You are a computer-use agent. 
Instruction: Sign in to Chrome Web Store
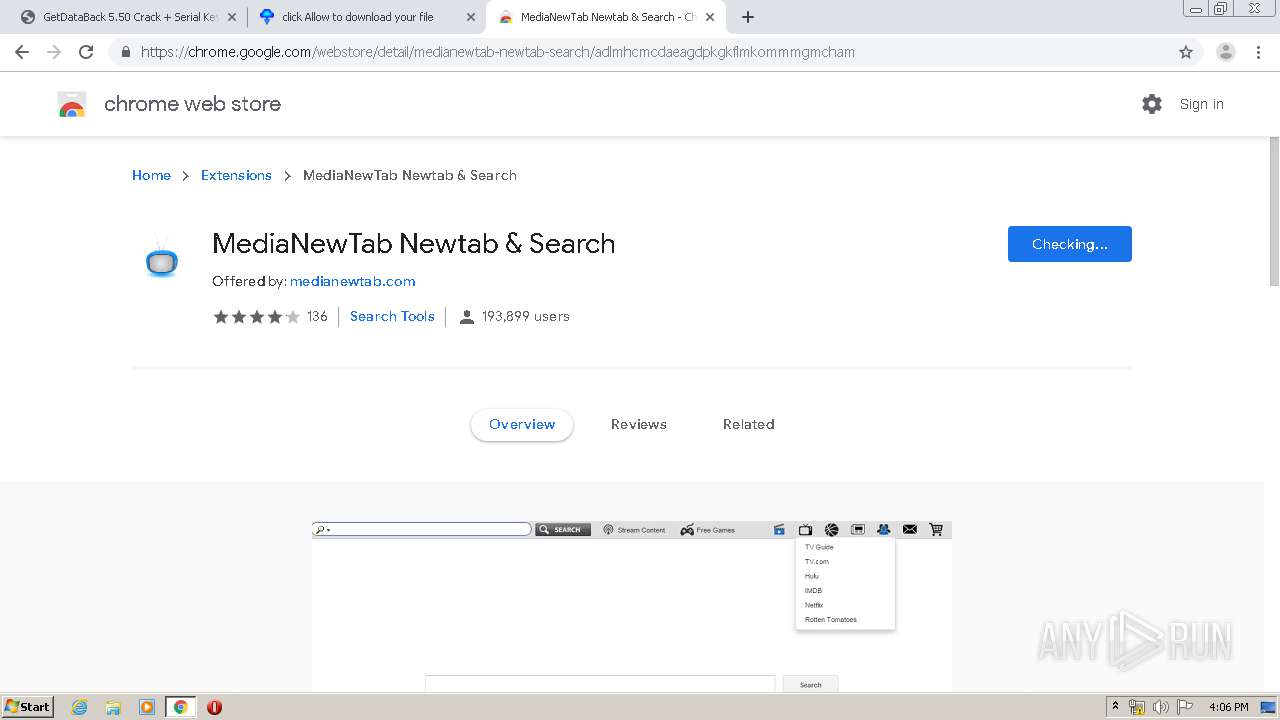(x=1201, y=104)
